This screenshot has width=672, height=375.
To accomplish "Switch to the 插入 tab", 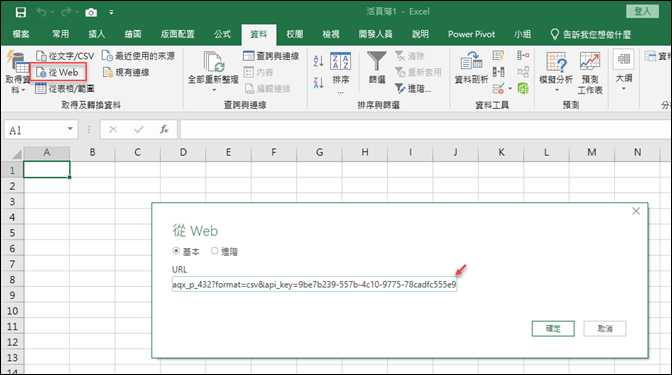I will pyautogui.click(x=96, y=34).
